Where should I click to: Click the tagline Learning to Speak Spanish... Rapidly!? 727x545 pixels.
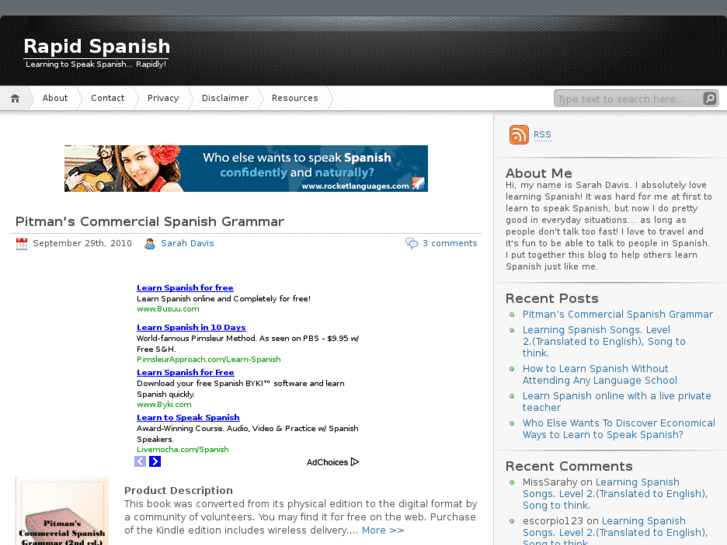(96, 64)
